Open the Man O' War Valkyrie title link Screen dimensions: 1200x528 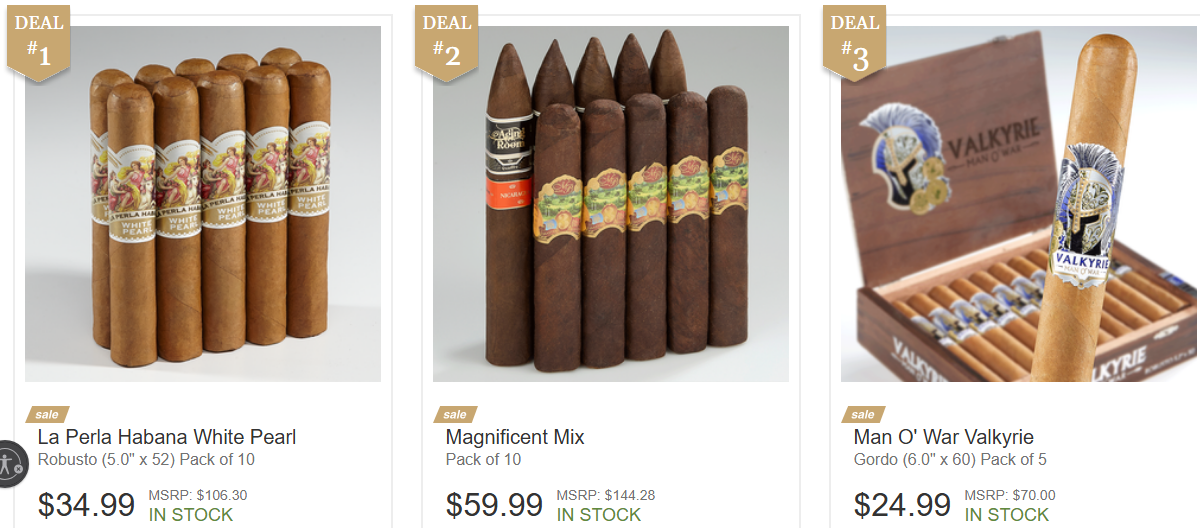coord(944,437)
